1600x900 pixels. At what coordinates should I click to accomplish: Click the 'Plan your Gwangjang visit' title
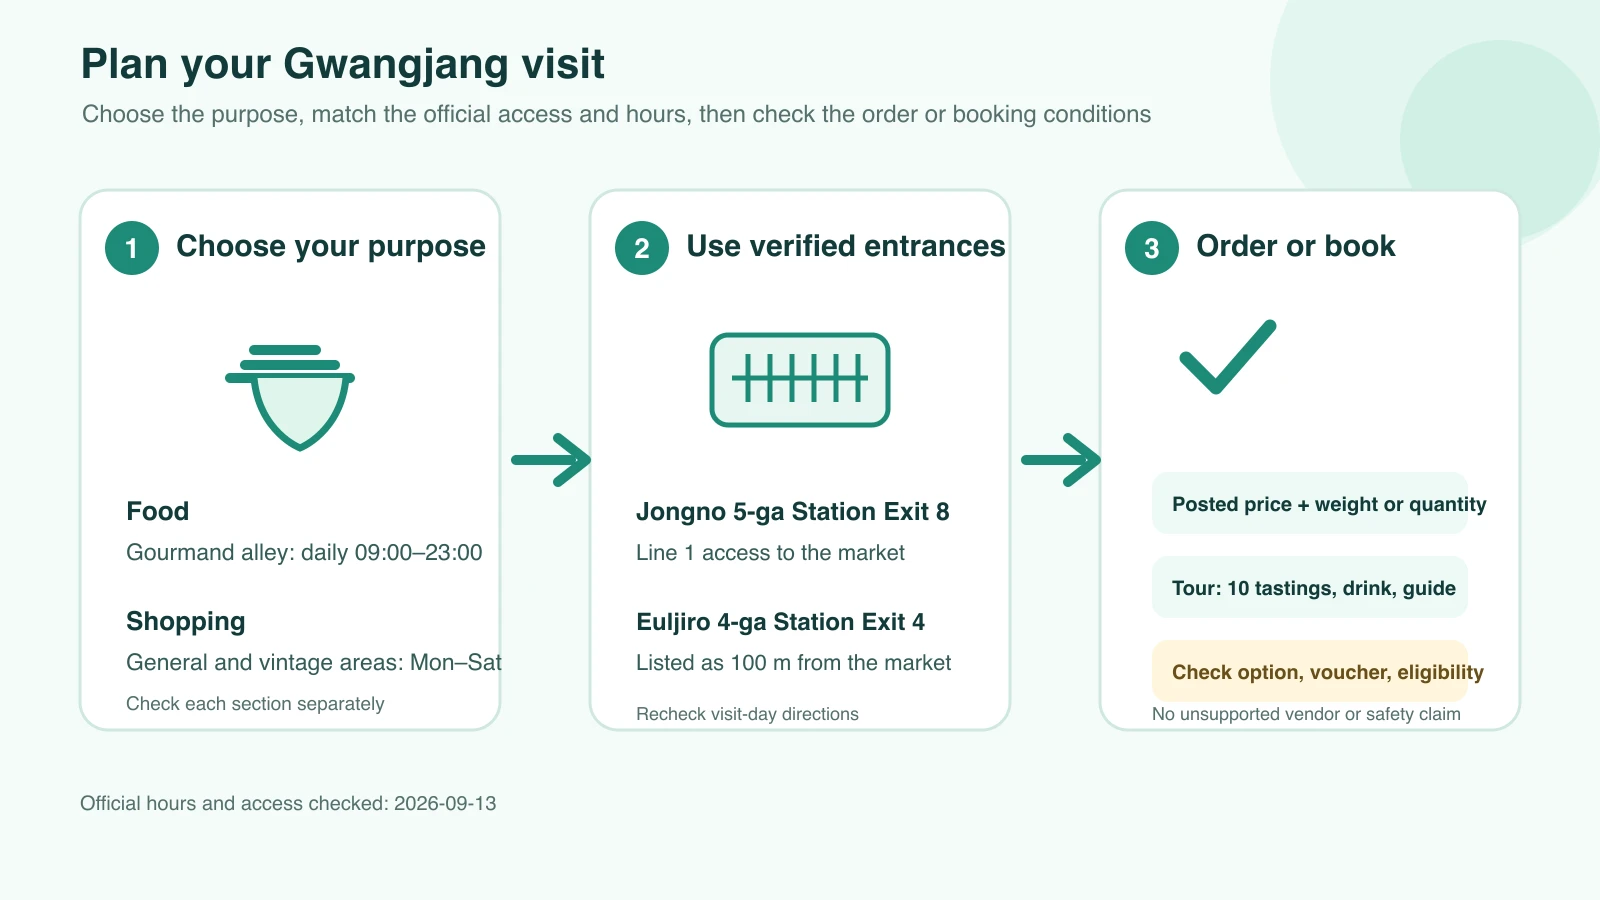coord(343,64)
